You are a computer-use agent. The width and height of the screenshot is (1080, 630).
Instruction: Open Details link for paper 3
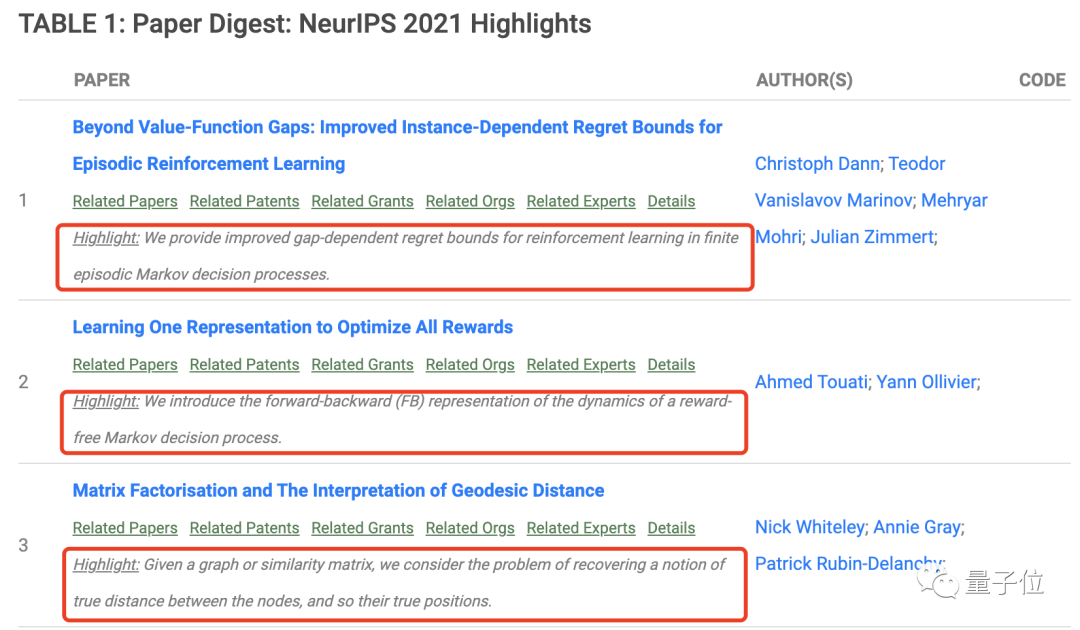point(671,528)
